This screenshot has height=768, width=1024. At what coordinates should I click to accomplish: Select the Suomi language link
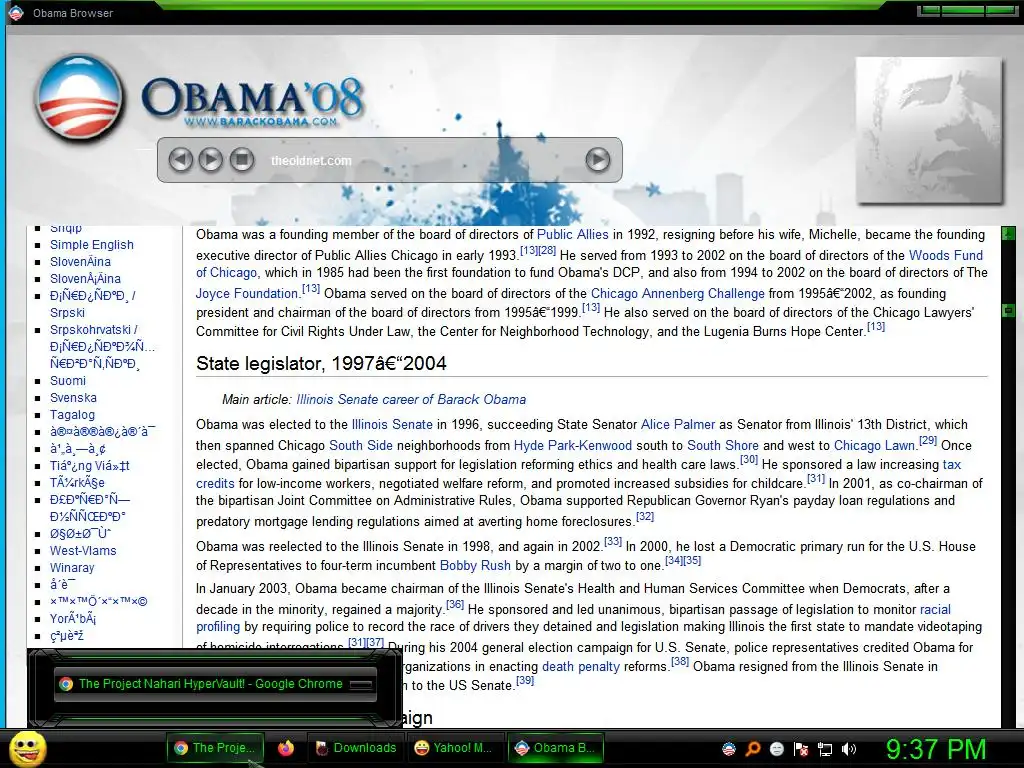(67, 380)
